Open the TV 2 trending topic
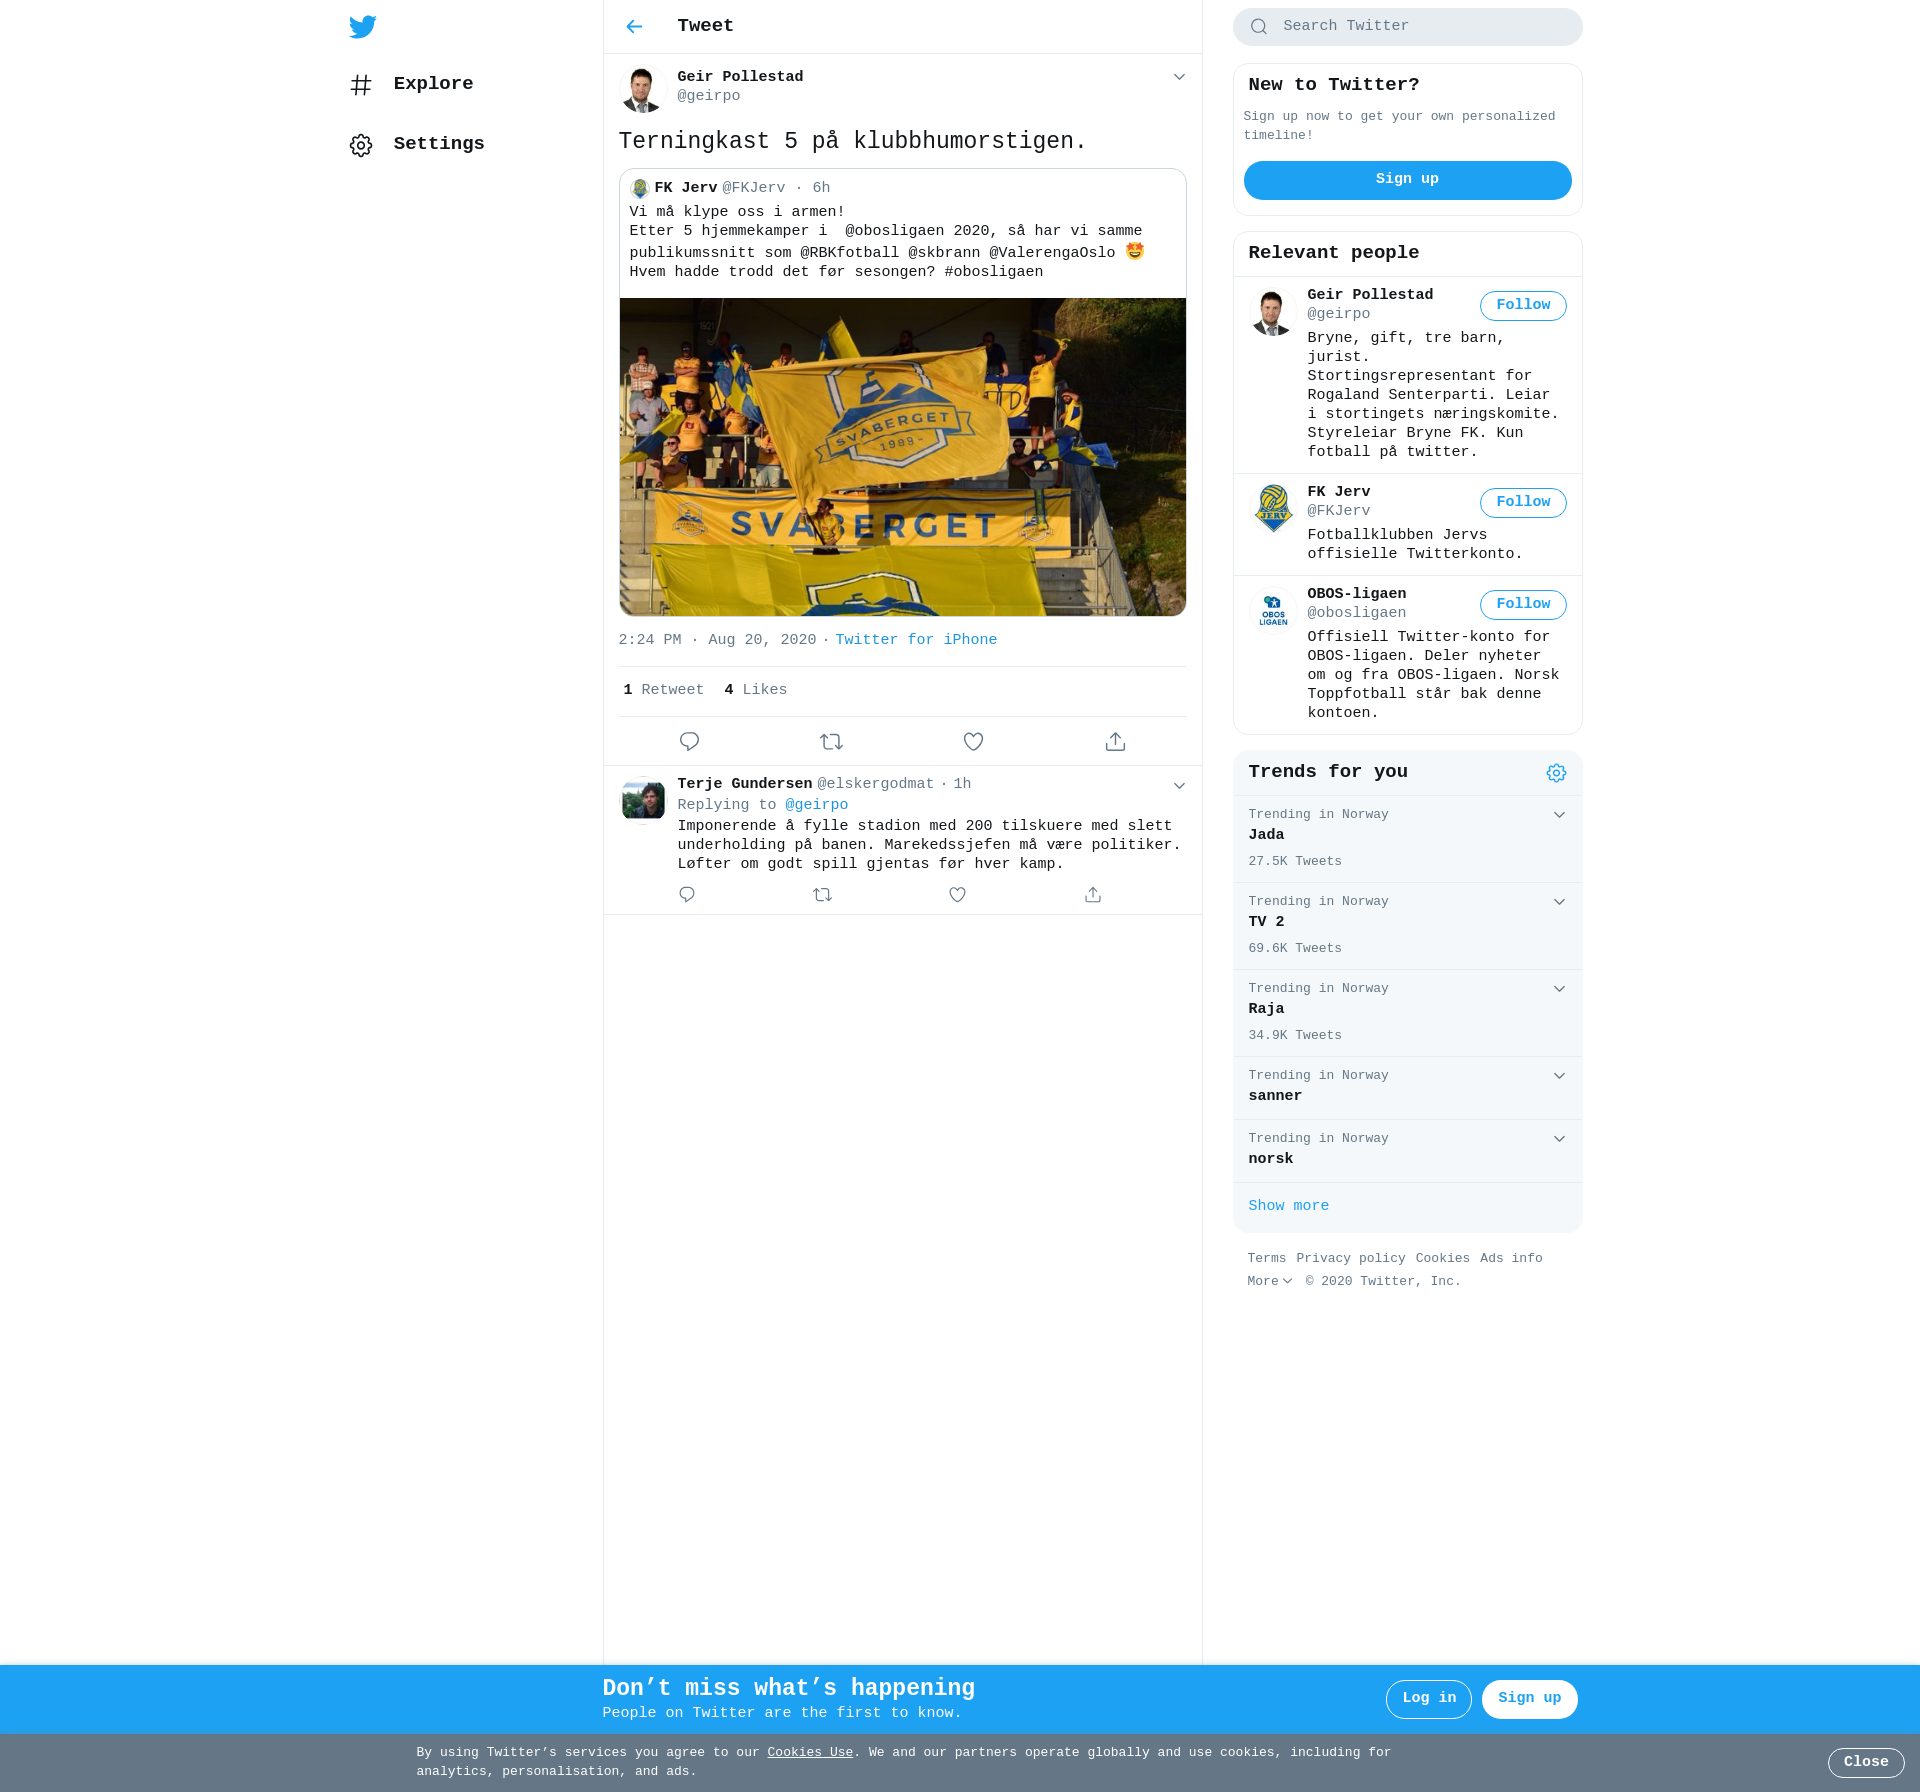The image size is (1920, 1792). (x=1407, y=926)
